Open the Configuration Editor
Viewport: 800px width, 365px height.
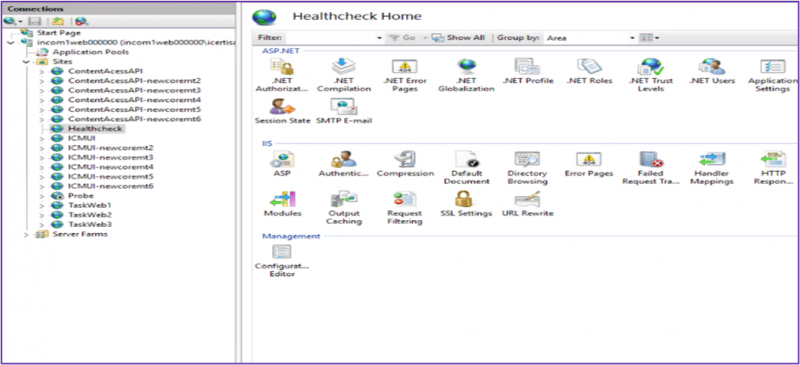point(282,260)
